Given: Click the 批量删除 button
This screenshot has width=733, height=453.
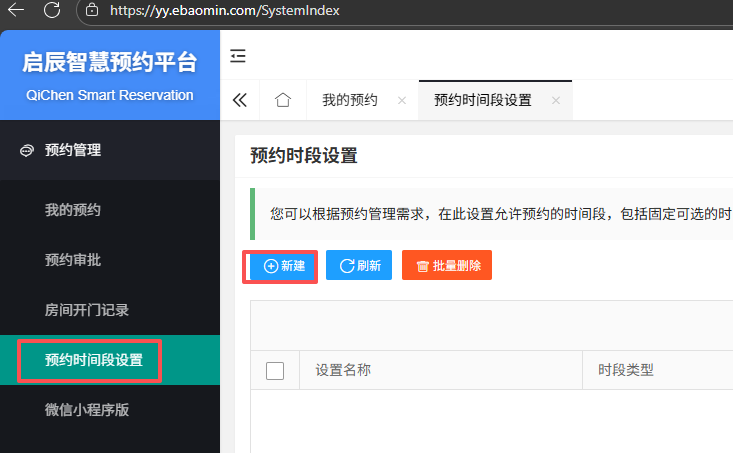Looking at the screenshot, I should tap(447, 266).
